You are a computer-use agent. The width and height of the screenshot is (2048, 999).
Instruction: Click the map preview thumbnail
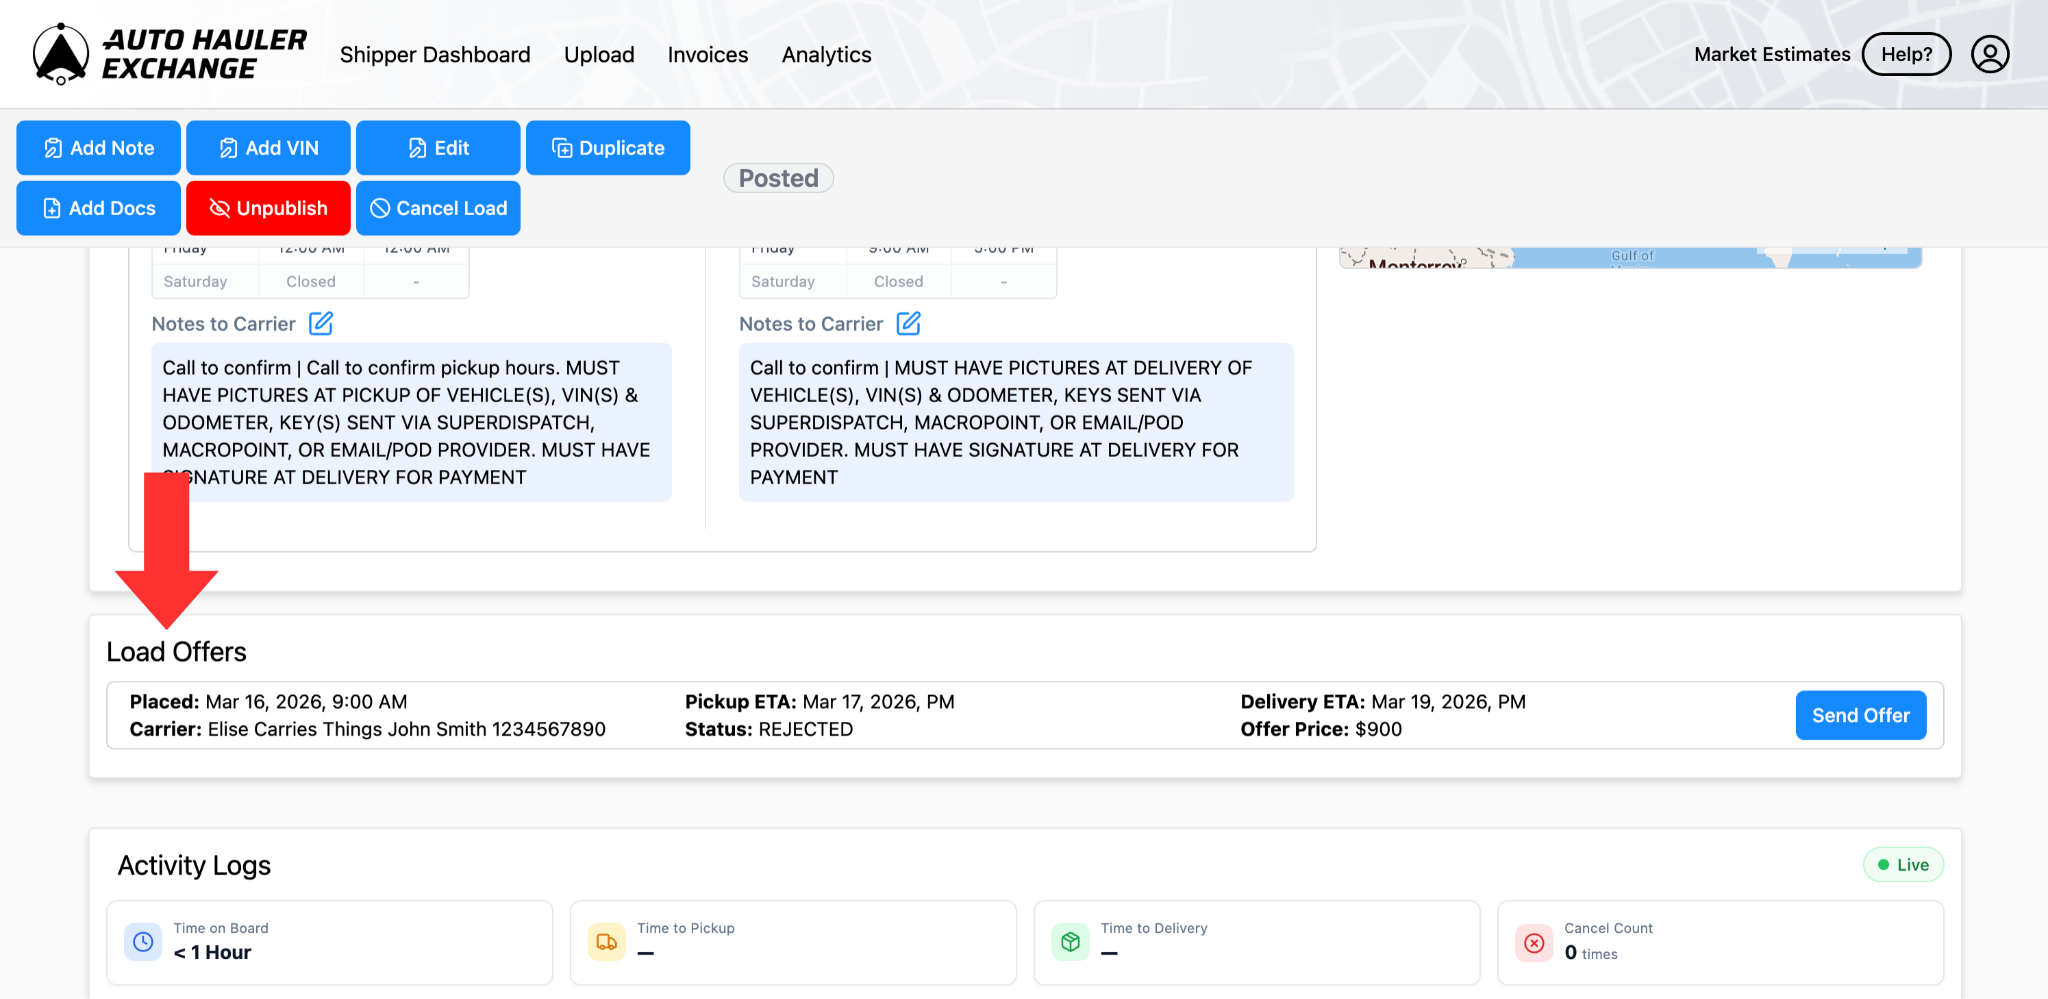pyautogui.click(x=1630, y=257)
